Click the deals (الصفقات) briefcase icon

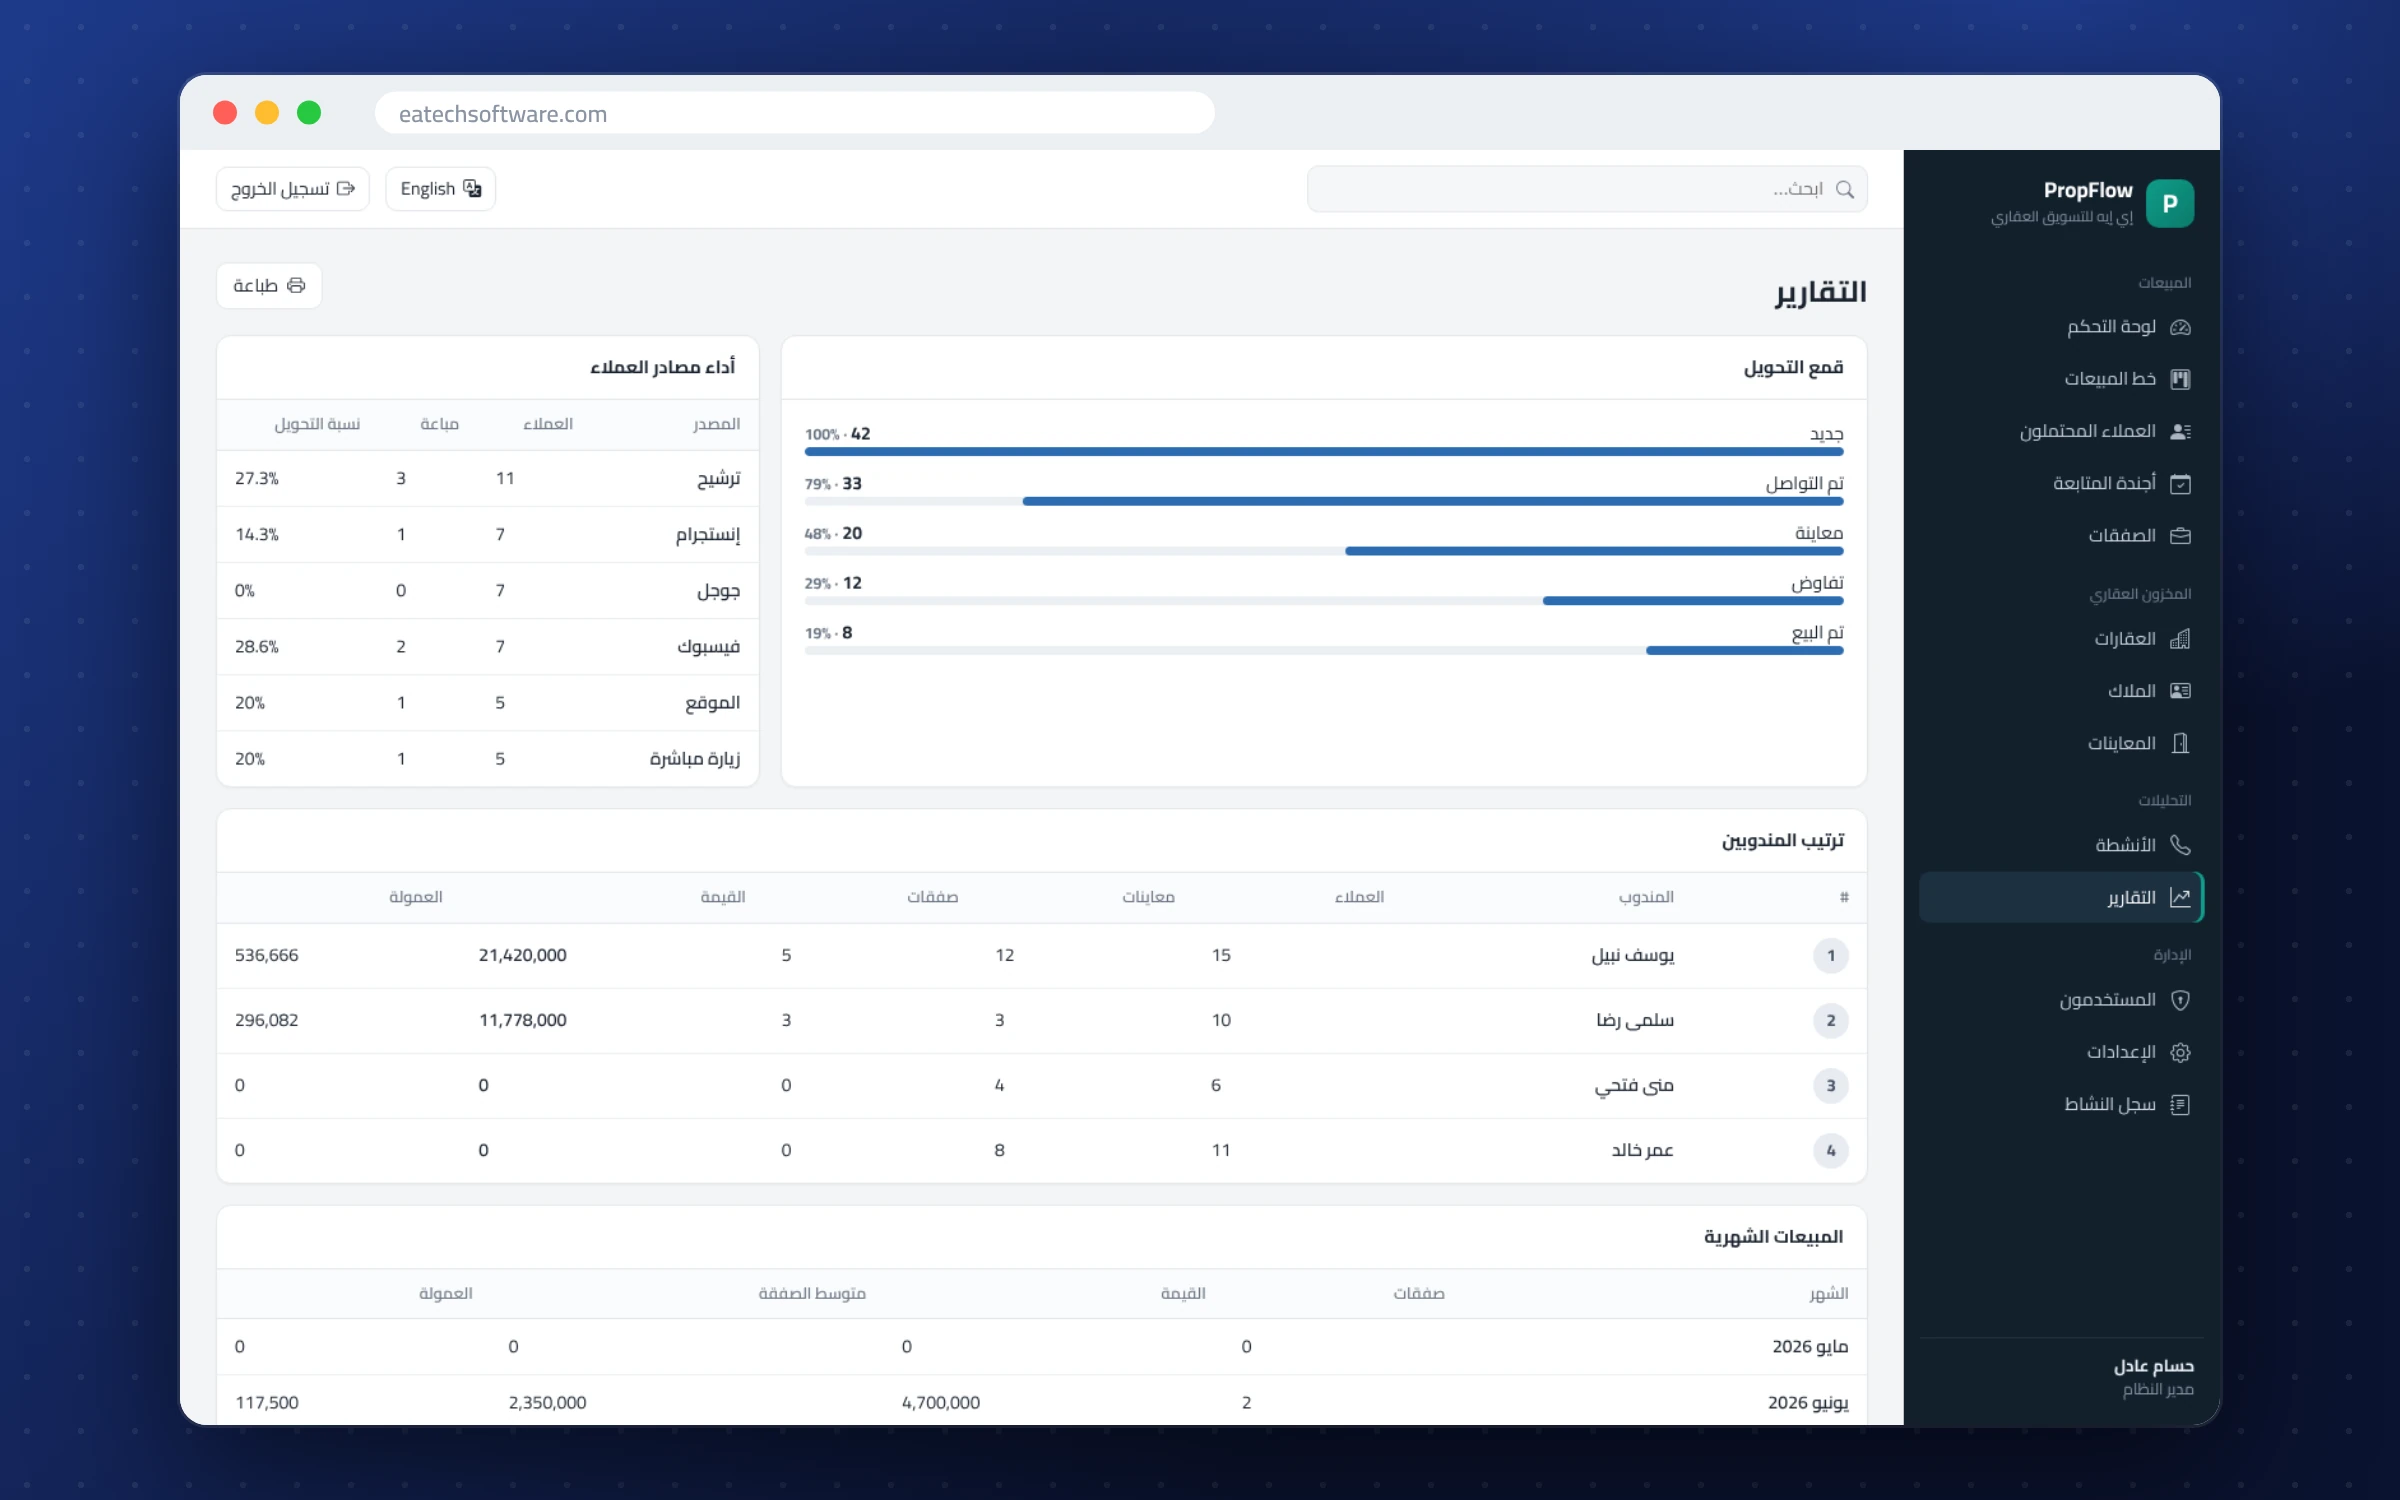pyautogui.click(x=2180, y=536)
